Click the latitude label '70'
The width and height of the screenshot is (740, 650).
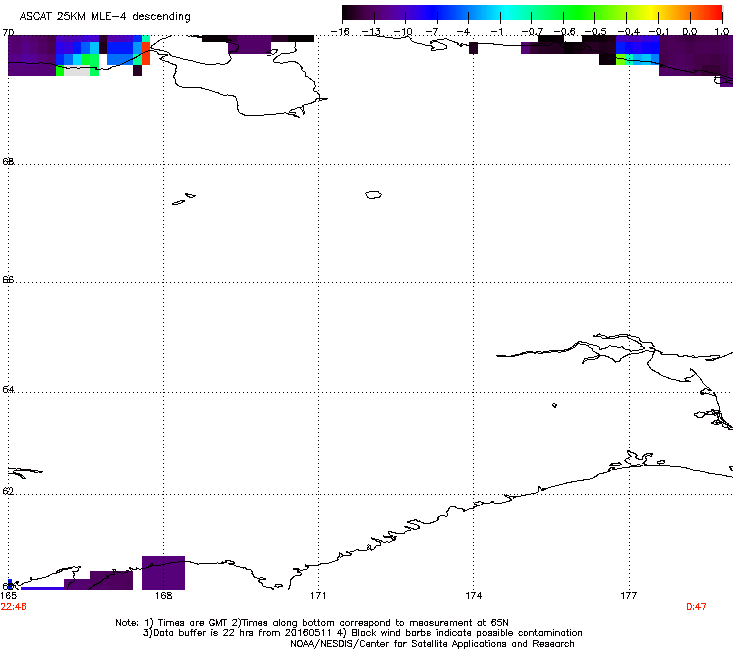[8, 32]
